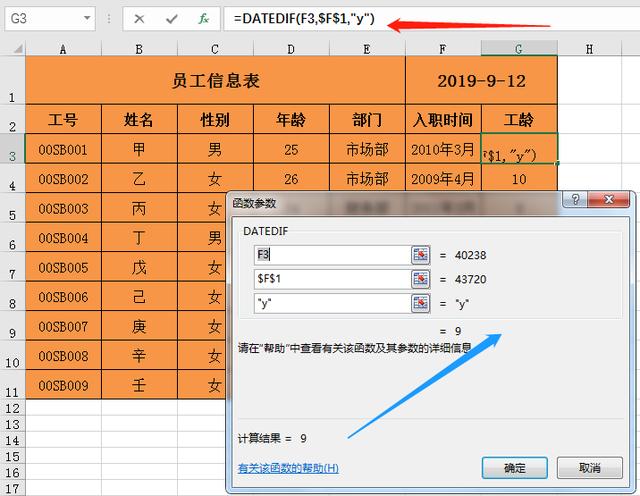Select cell 00SB001
This screenshot has width=640, height=496.
63,149
